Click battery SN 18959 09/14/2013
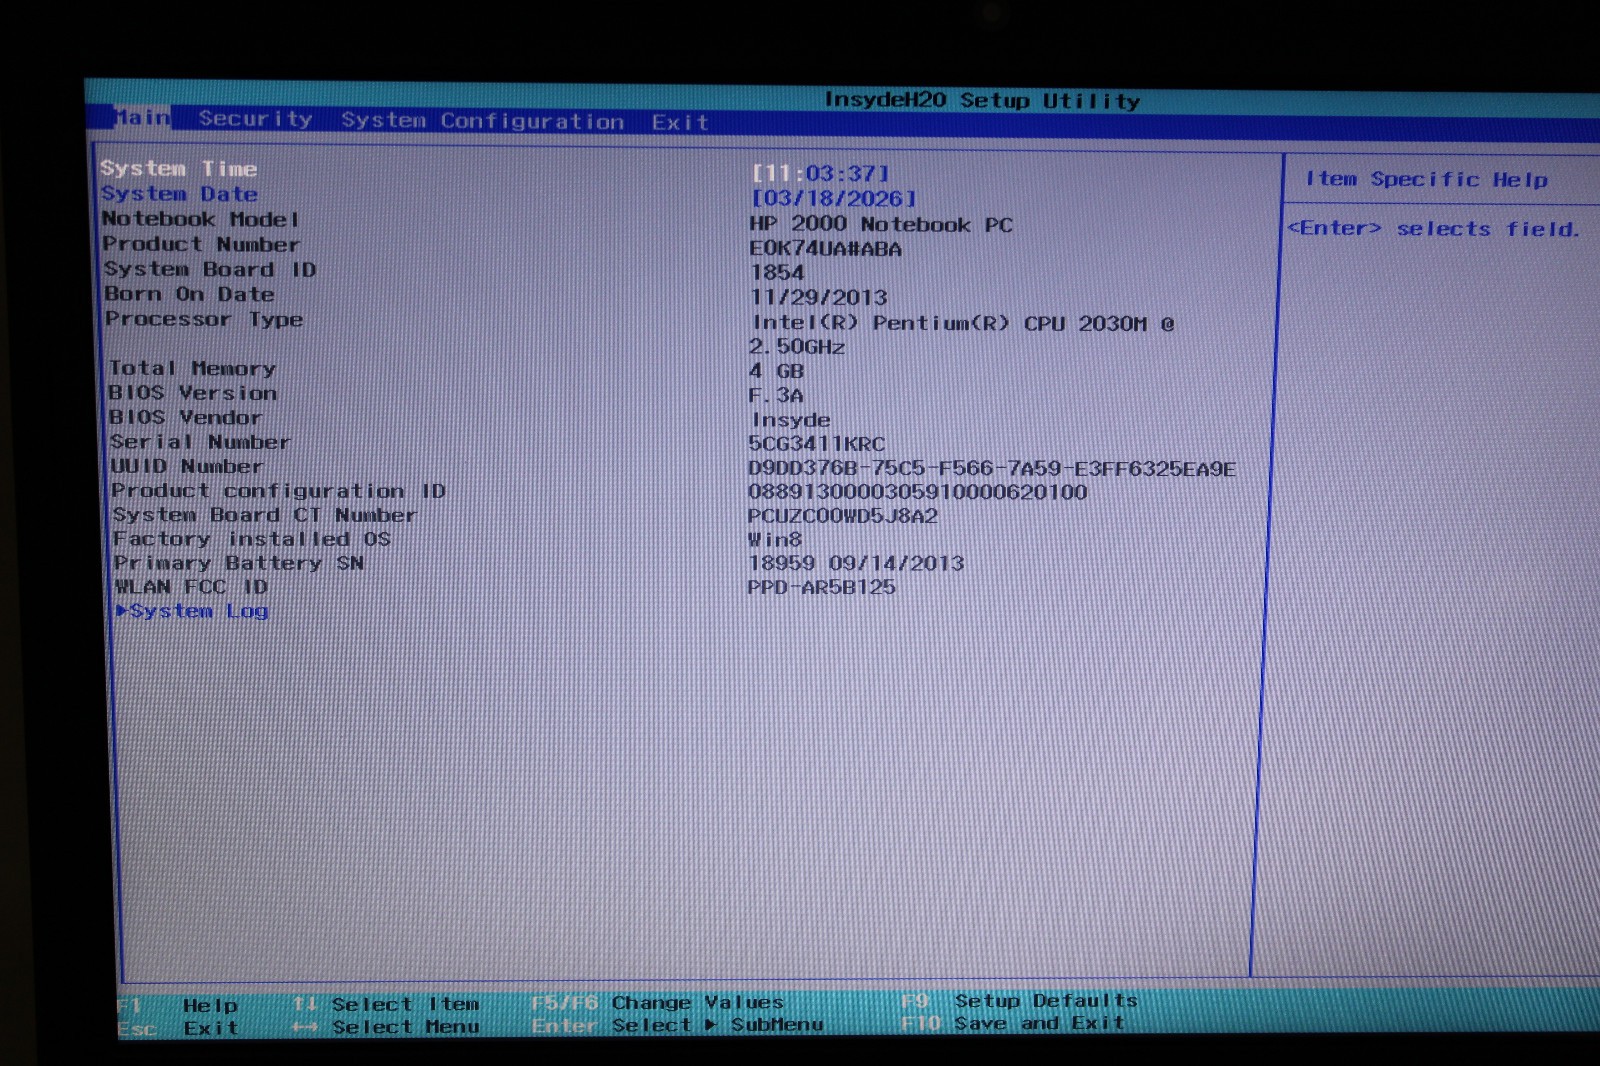 856,564
